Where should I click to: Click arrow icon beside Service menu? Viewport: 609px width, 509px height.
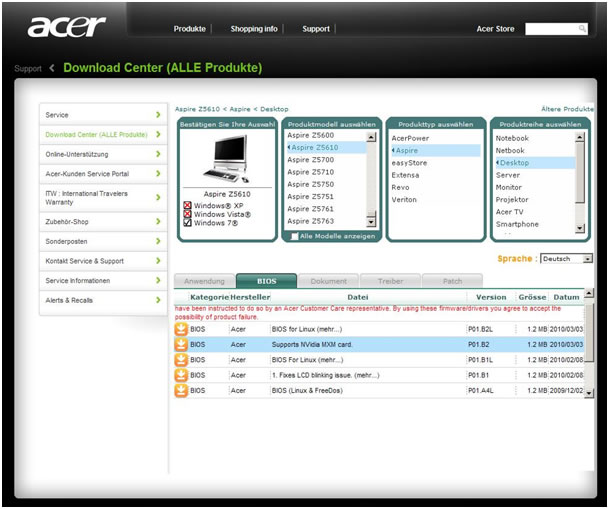[158, 115]
